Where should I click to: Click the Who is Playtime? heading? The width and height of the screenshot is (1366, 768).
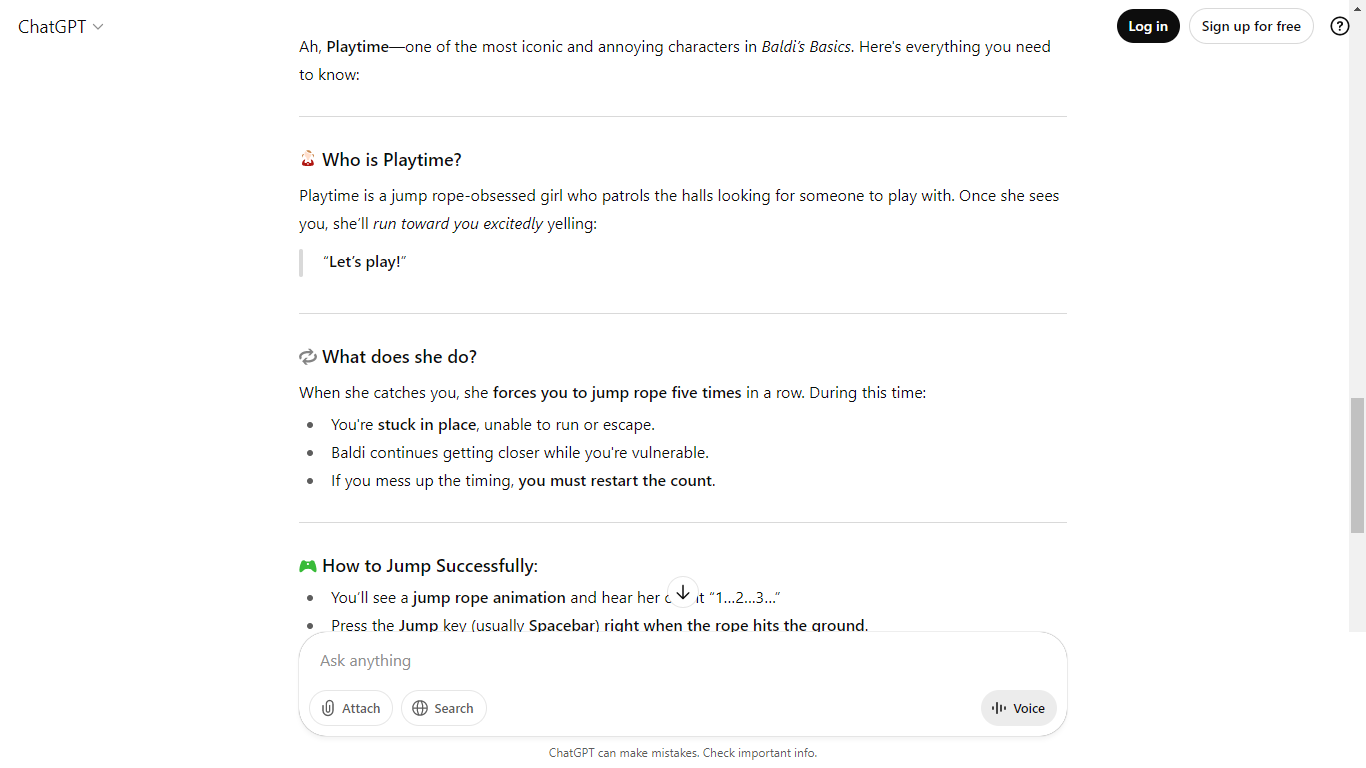pyautogui.click(x=392, y=160)
